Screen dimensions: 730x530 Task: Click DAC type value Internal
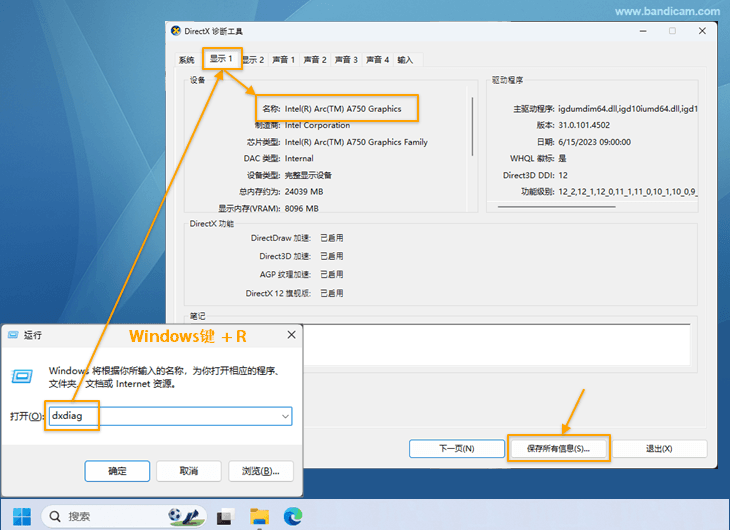[299, 158]
